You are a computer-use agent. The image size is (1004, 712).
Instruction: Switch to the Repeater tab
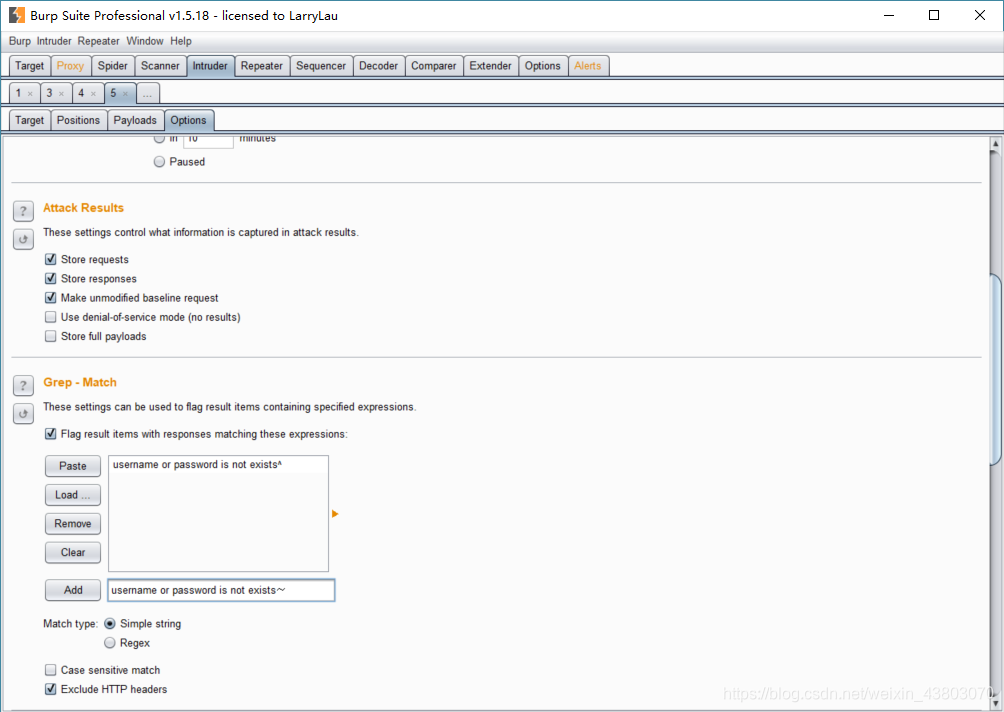pyautogui.click(x=262, y=66)
